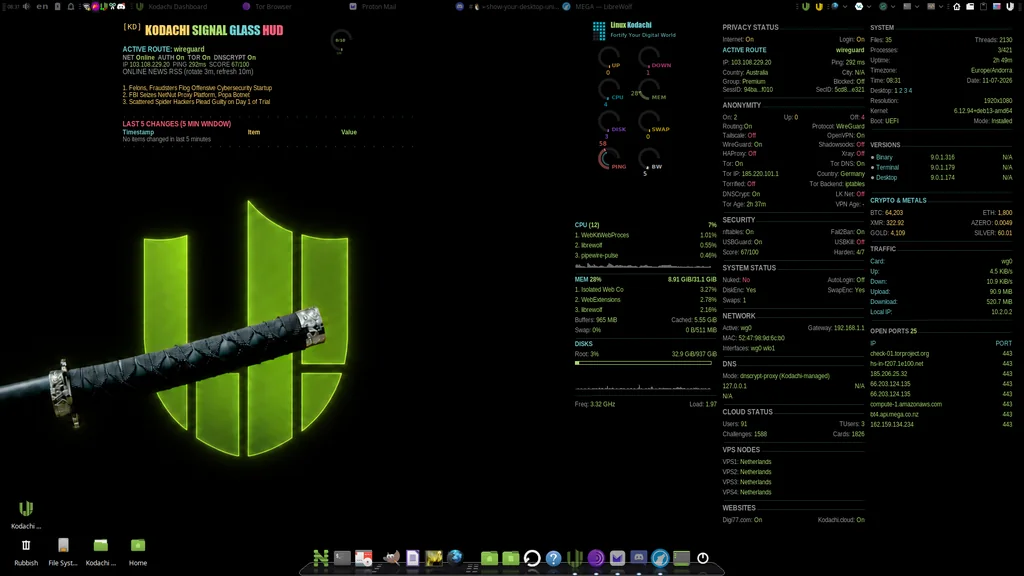Open the Kodachi folder desktop icon

point(101,551)
